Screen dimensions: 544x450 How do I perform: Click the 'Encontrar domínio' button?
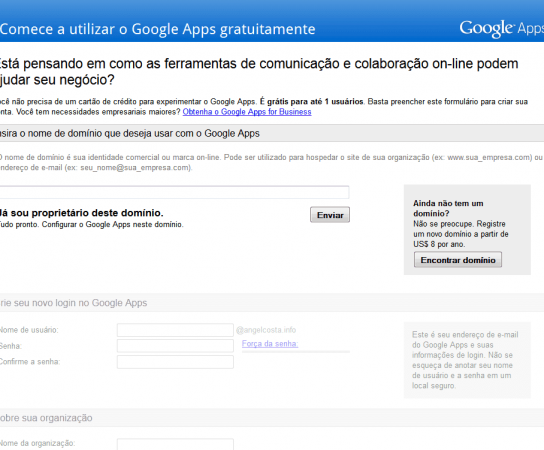(458, 260)
